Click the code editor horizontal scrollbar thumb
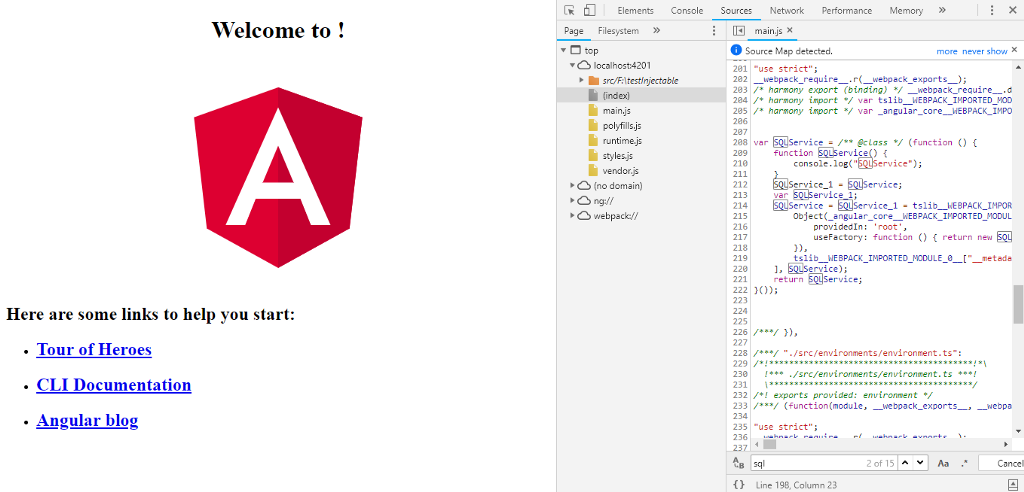The height and width of the screenshot is (492, 1024). click(x=769, y=444)
